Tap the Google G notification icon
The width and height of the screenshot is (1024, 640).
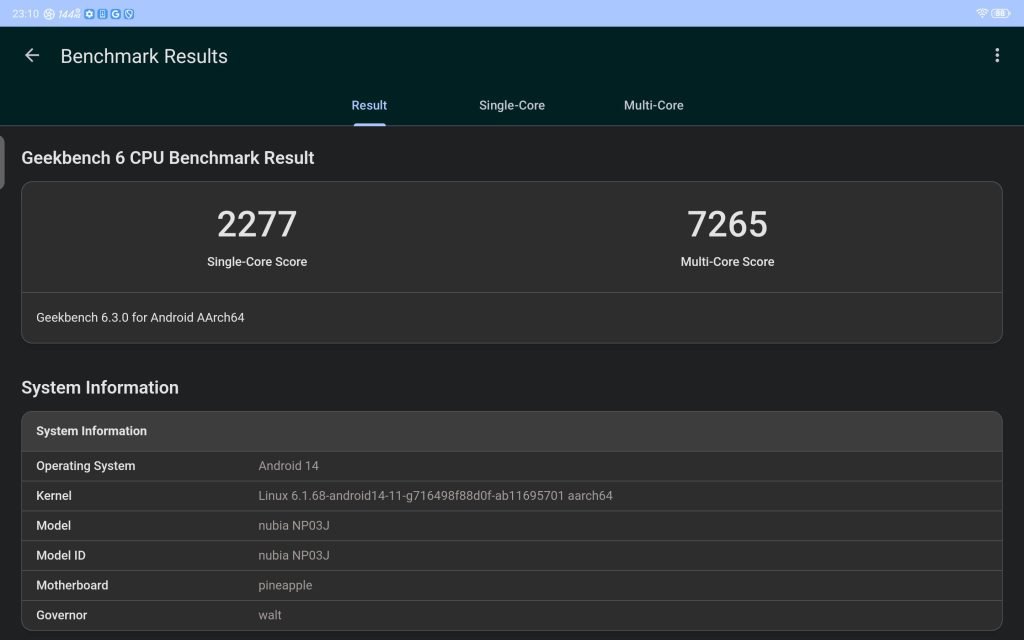point(116,14)
